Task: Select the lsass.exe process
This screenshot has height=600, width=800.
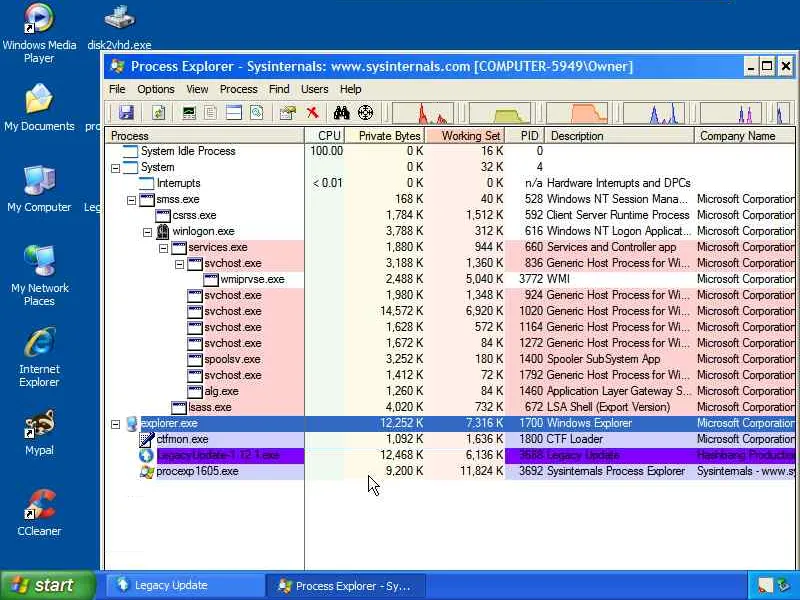Action: click(449, 408)
